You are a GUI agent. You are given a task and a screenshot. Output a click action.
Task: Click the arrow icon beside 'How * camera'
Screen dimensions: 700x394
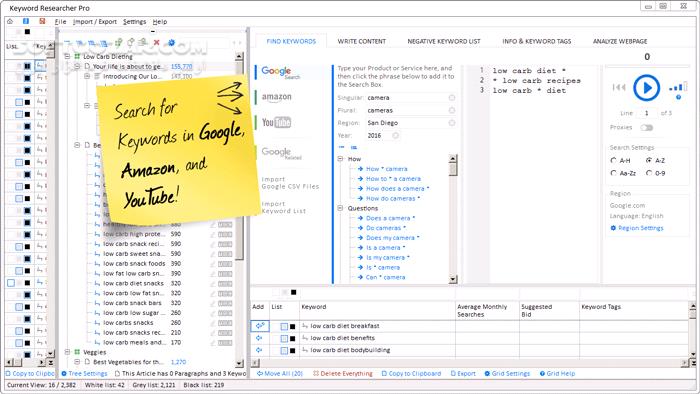tap(360, 169)
